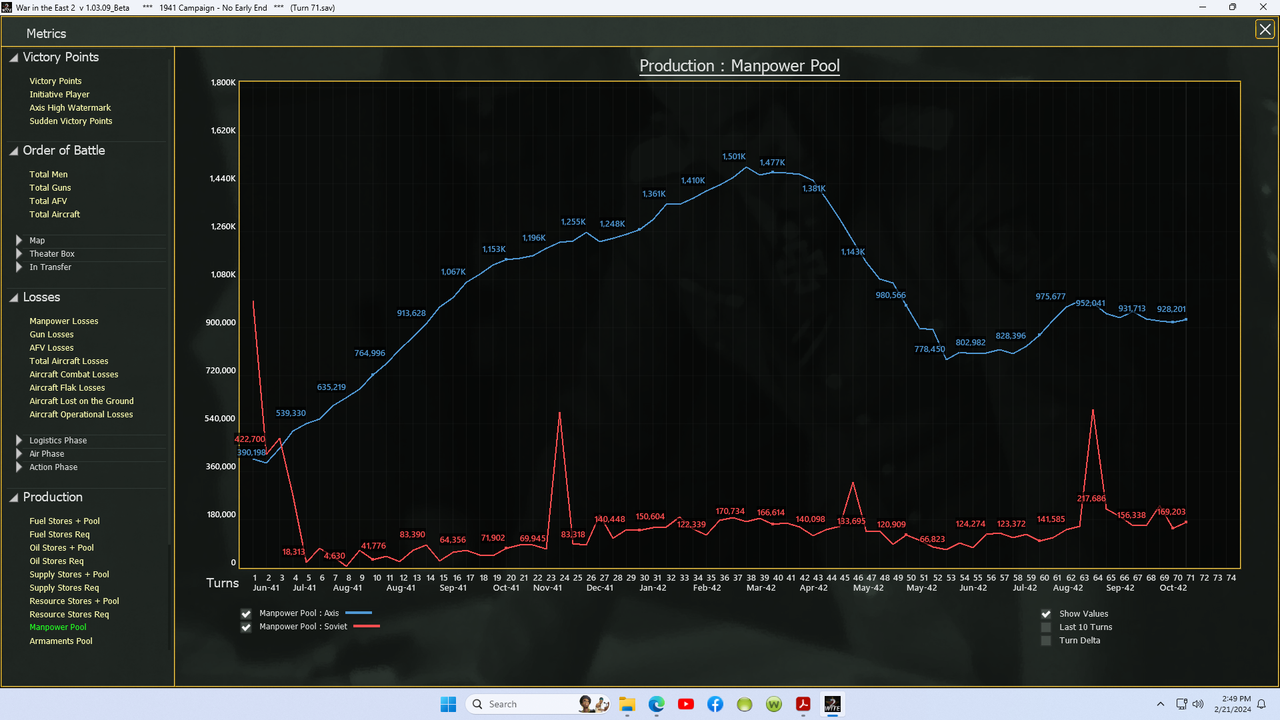Screen dimensions: 1280x720
Task: Open the green circle taskbar app
Action: click(745, 704)
